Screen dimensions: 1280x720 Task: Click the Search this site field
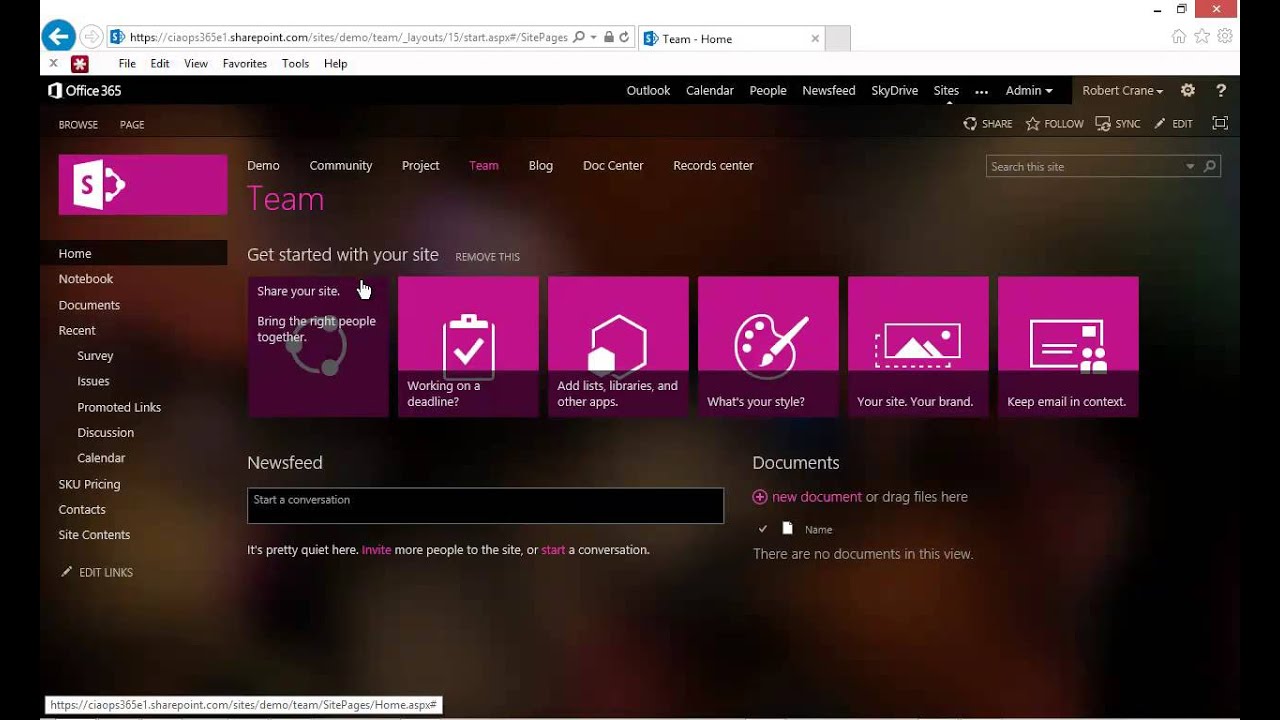tap(1084, 167)
